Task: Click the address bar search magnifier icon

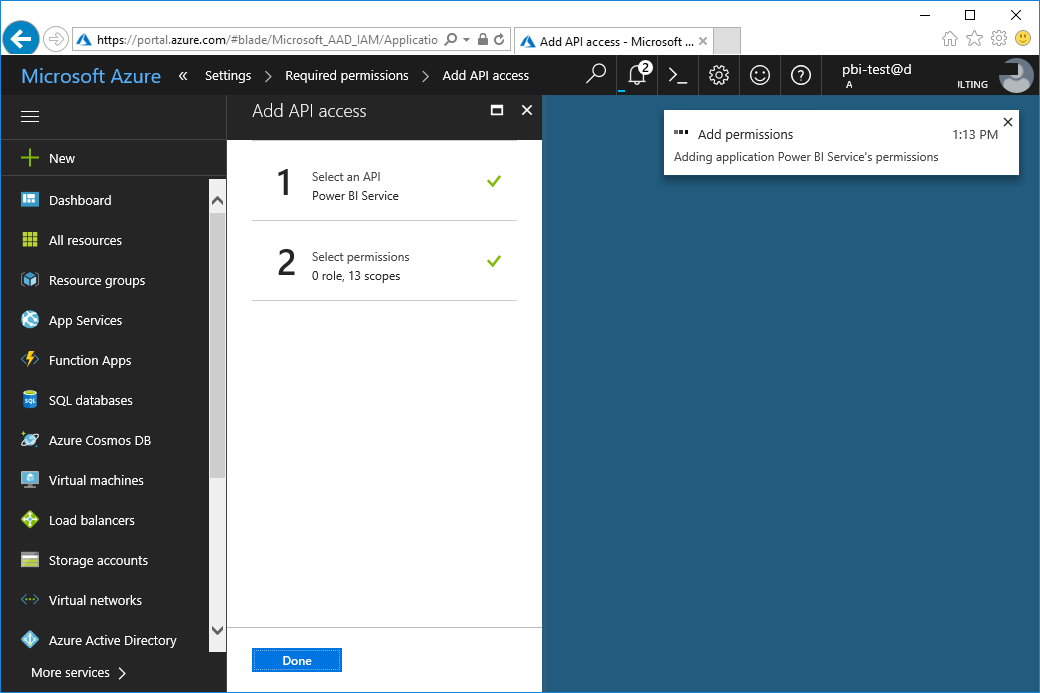Action: [x=450, y=40]
